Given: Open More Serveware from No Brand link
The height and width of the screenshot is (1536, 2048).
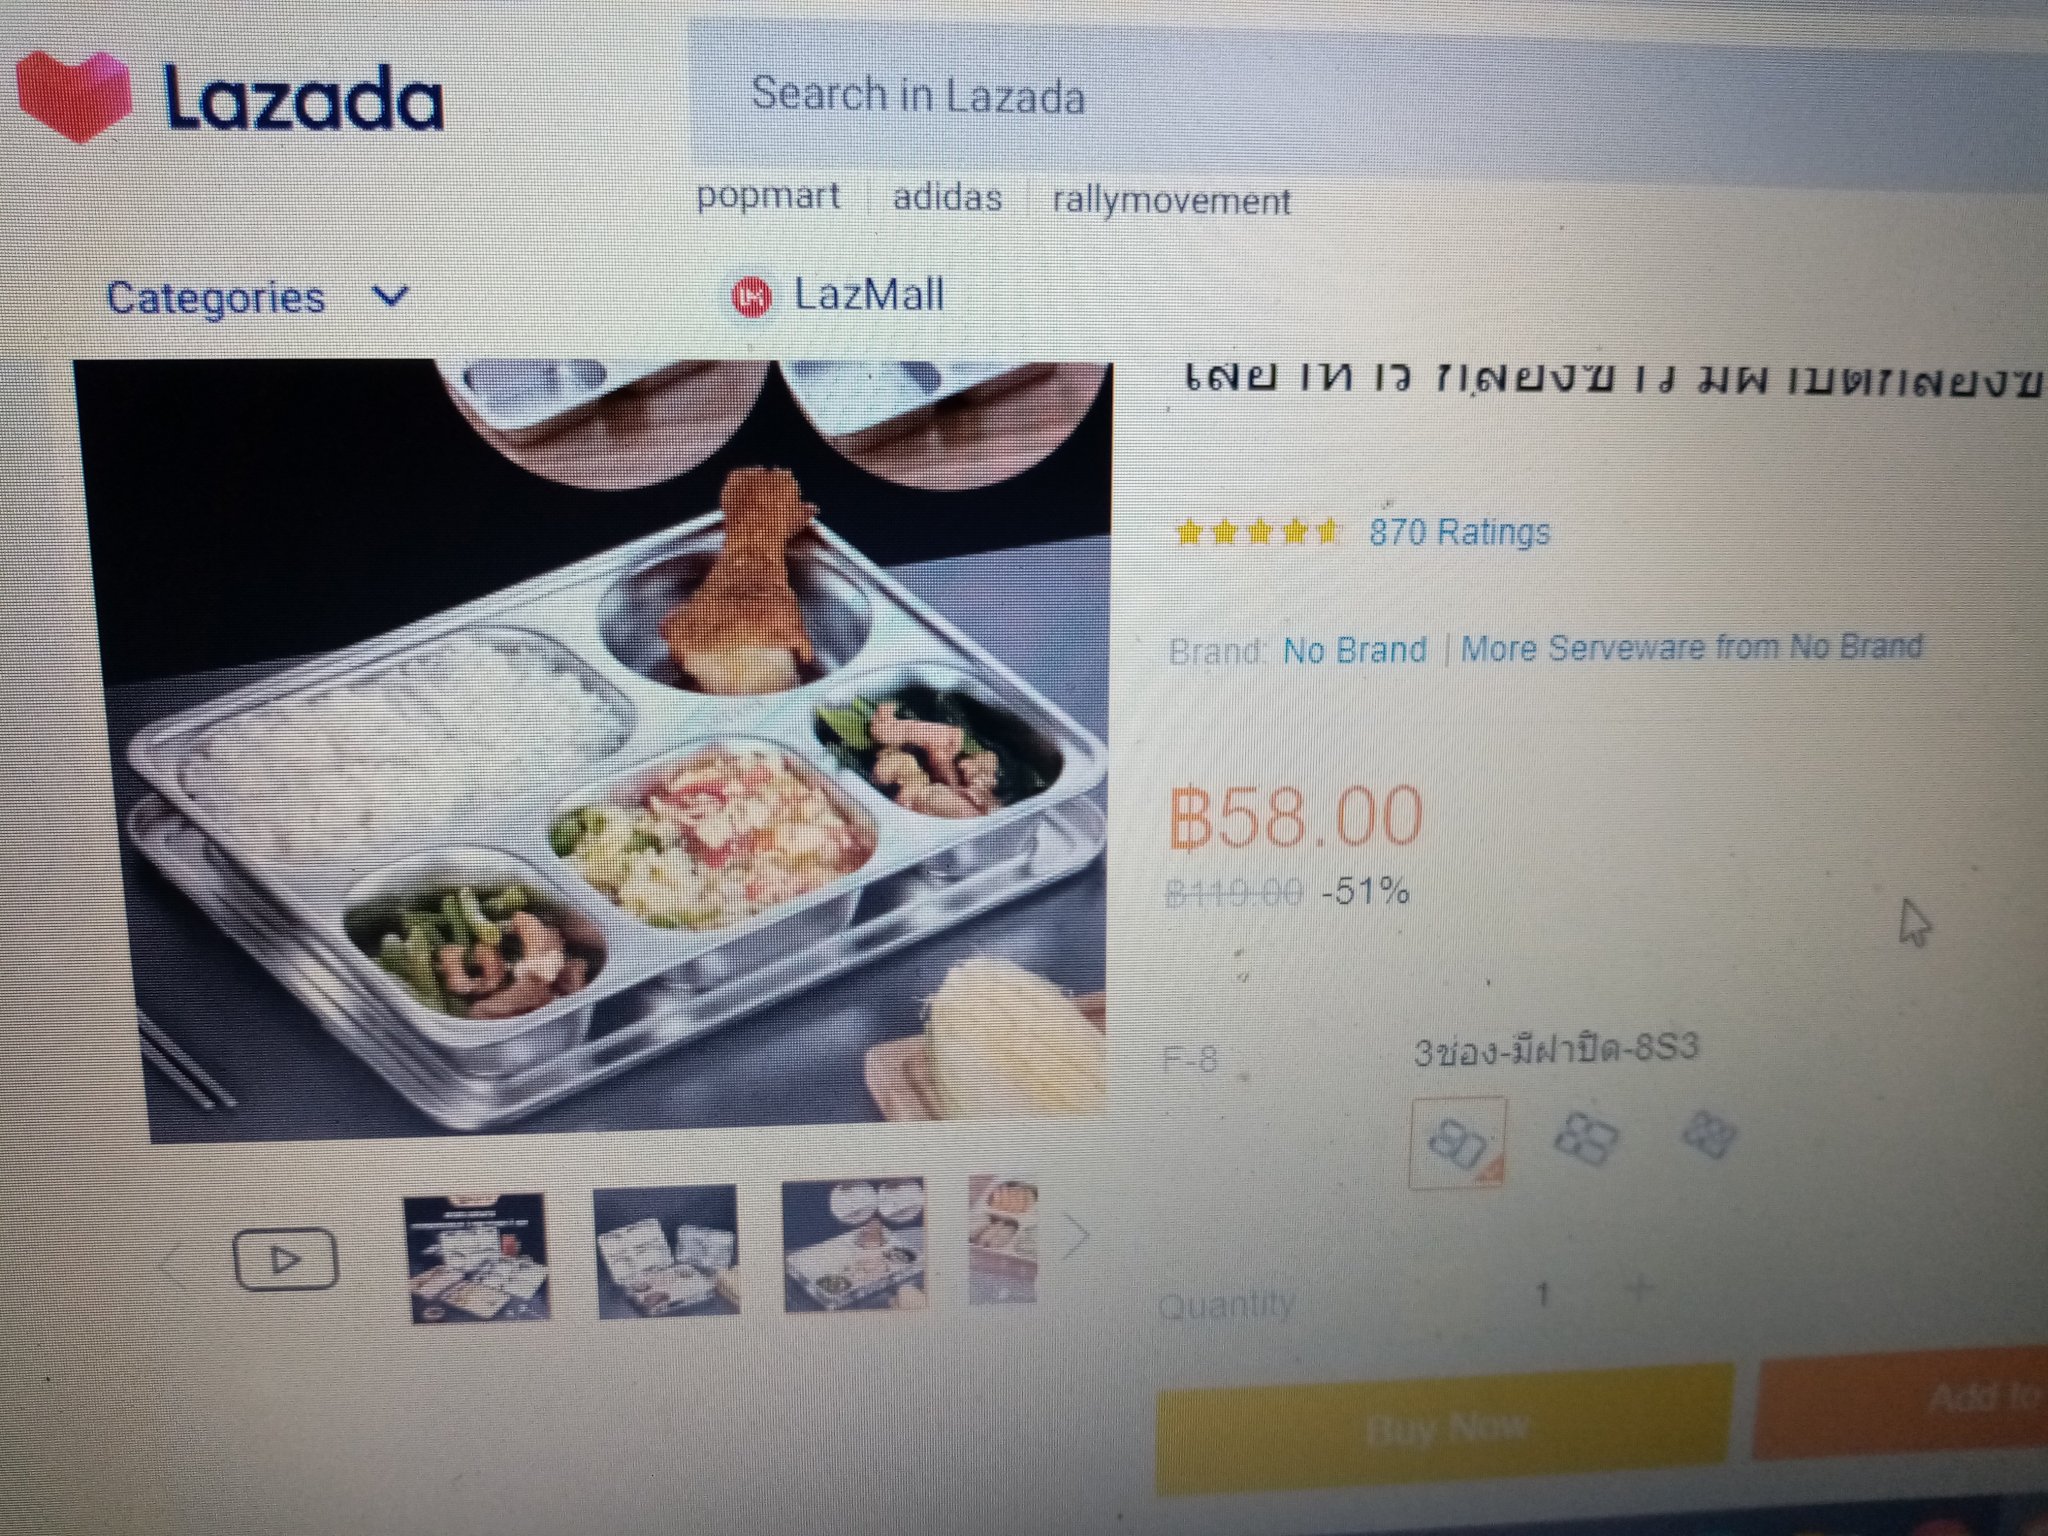Looking at the screenshot, I should [x=1691, y=647].
